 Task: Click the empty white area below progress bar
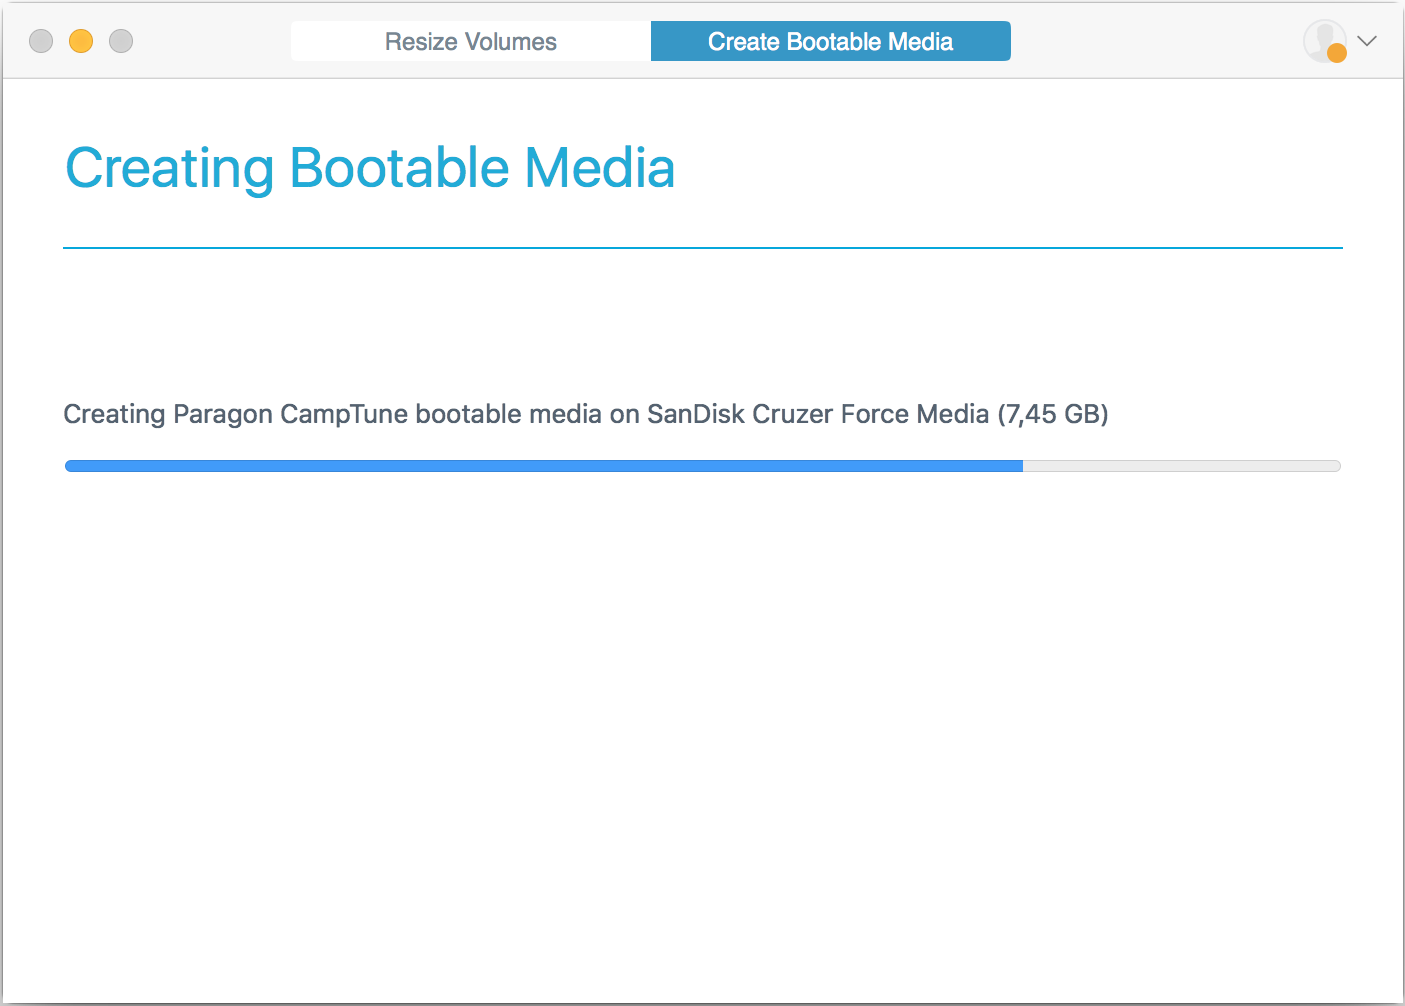pyautogui.click(x=702, y=720)
